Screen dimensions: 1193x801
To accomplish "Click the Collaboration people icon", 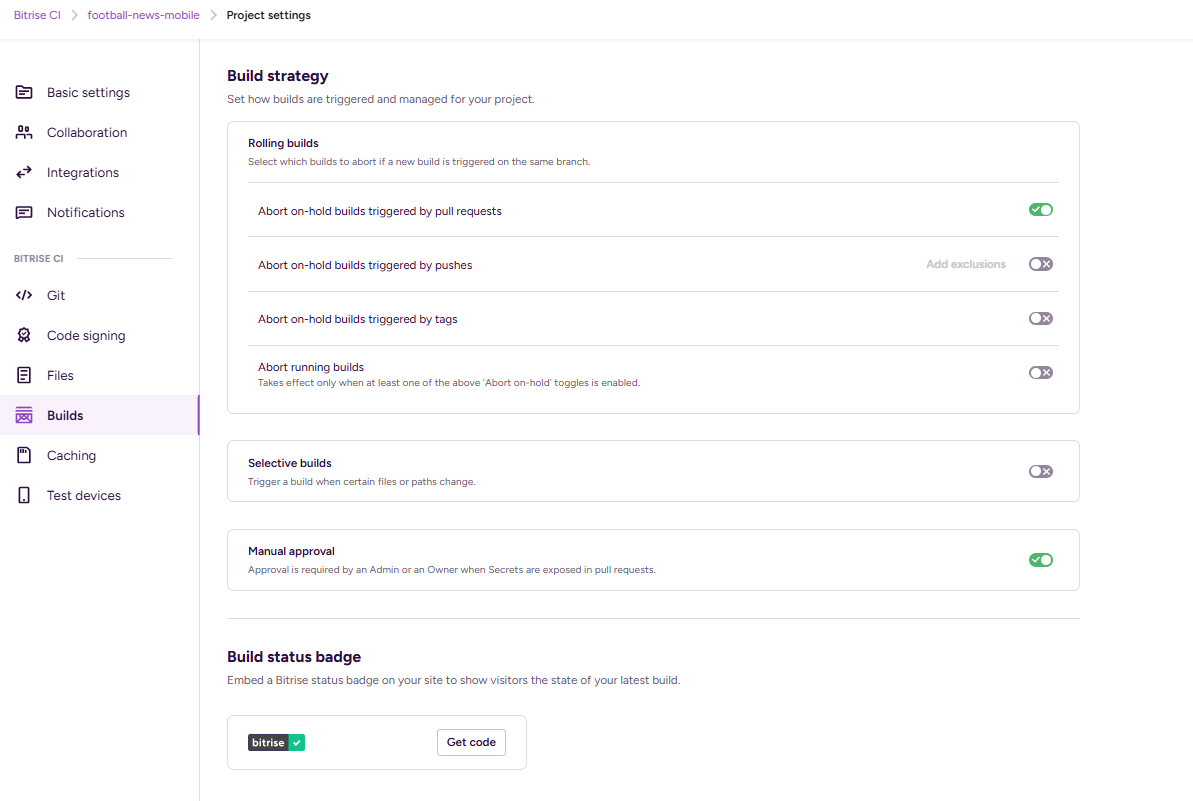I will tap(25, 133).
